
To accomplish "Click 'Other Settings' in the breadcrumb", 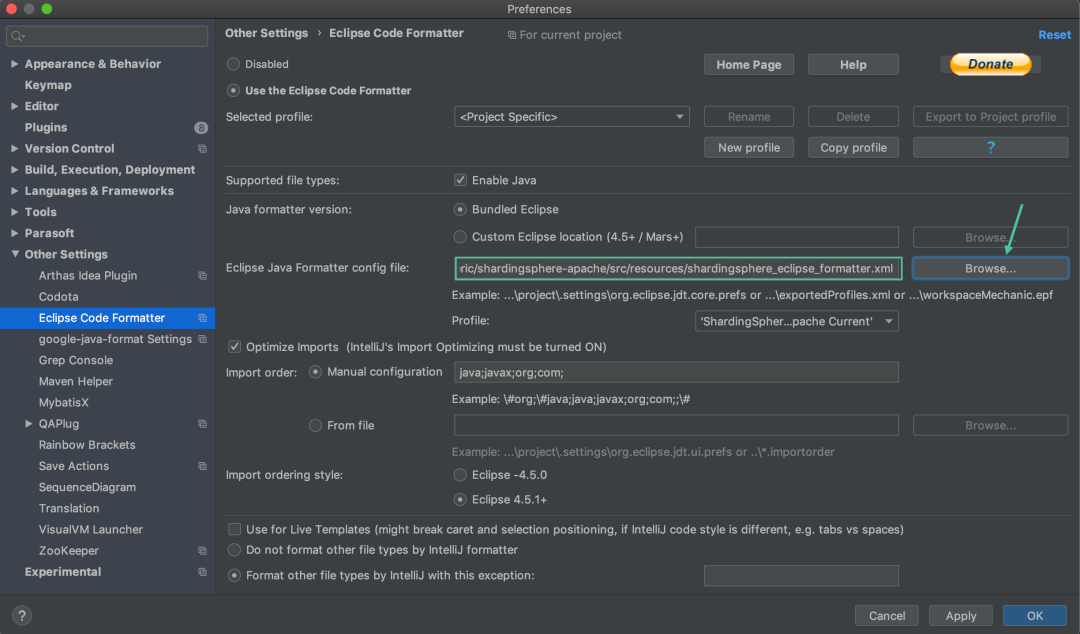I will (266, 33).
